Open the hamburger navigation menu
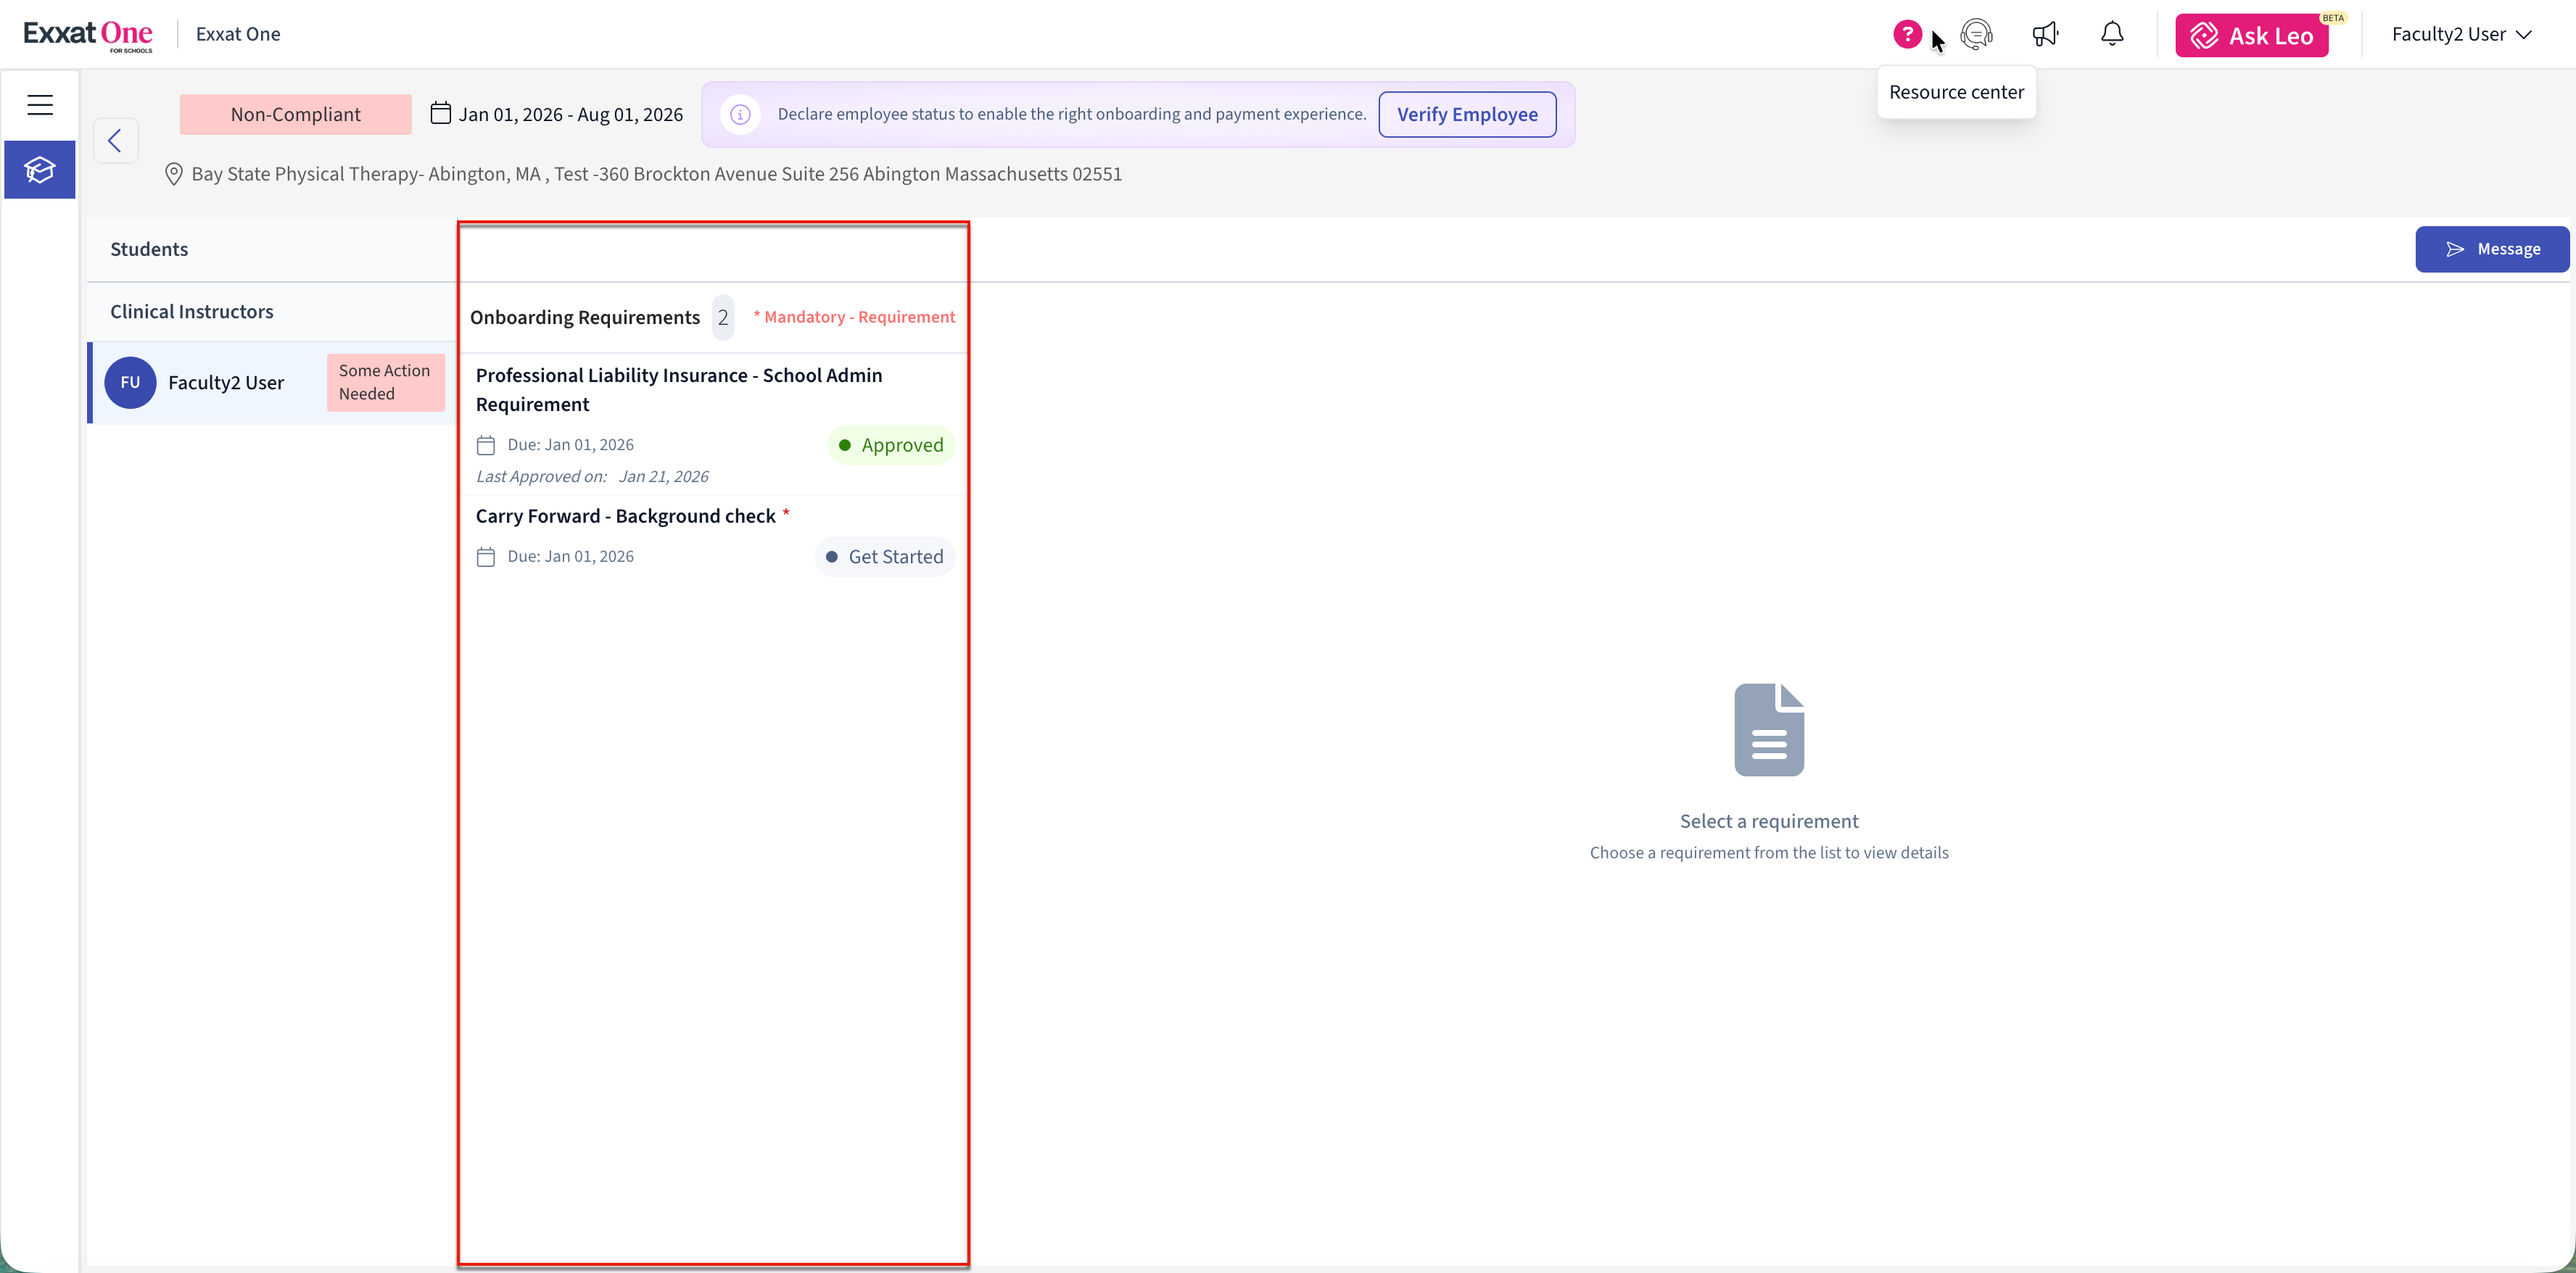Viewport: 2576px width, 1273px height. [40, 104]
